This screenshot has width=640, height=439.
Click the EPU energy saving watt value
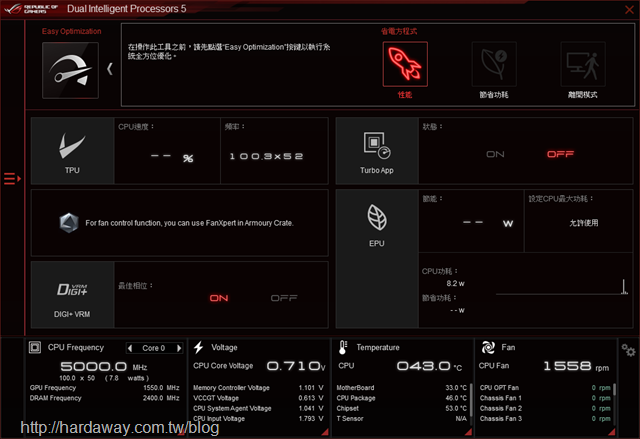pos(488,223)
